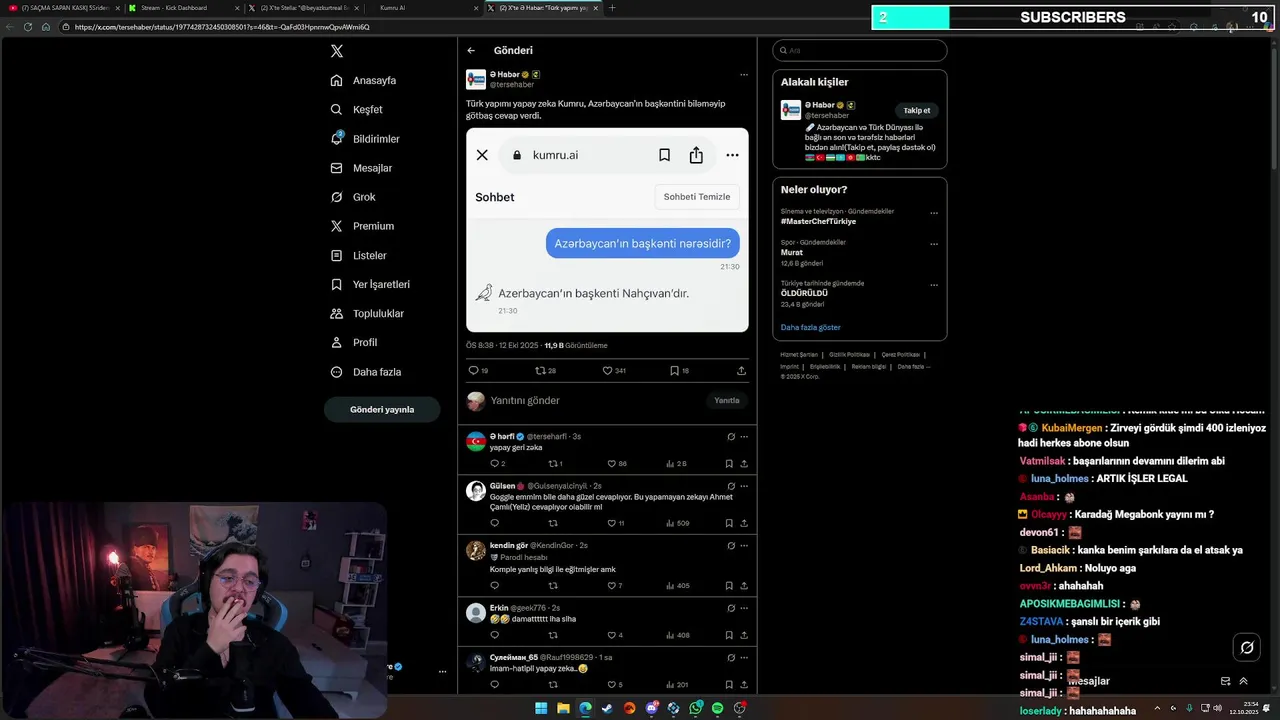This screenshot has height=720, width=1280.
Task: Open menu on Gülsen's reply
Action: (743, 486)
